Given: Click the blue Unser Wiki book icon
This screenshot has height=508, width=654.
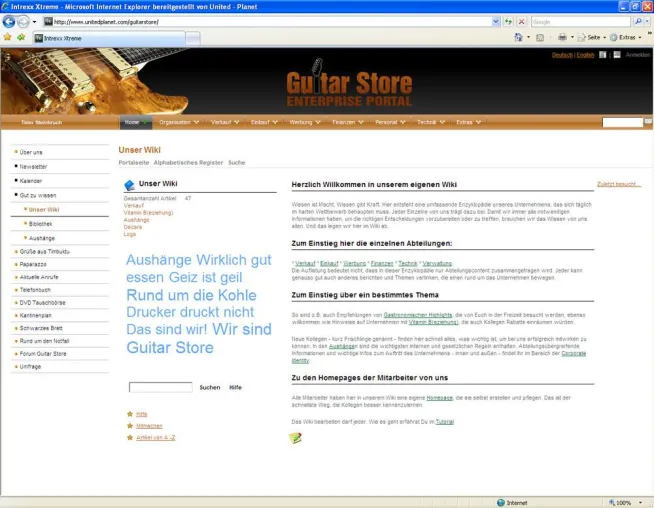Looking at the screenshot, I should point(130,185).
